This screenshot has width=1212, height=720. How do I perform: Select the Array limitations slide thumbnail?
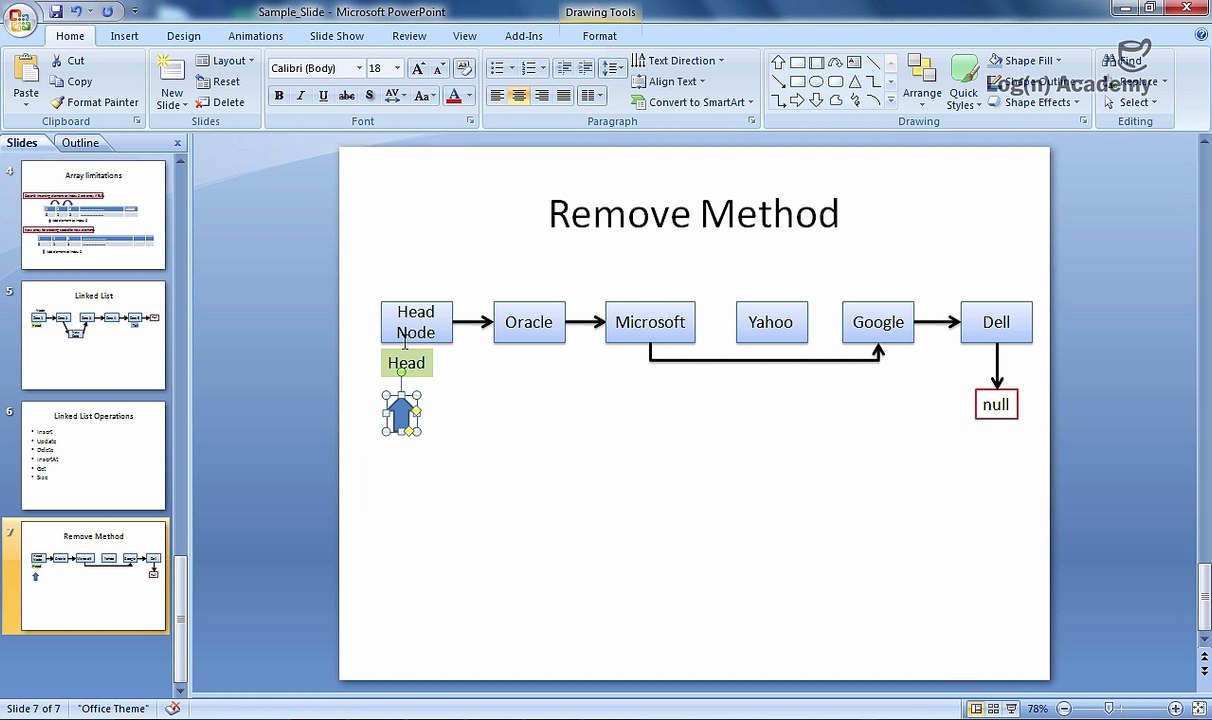click(x=93, y=215)
